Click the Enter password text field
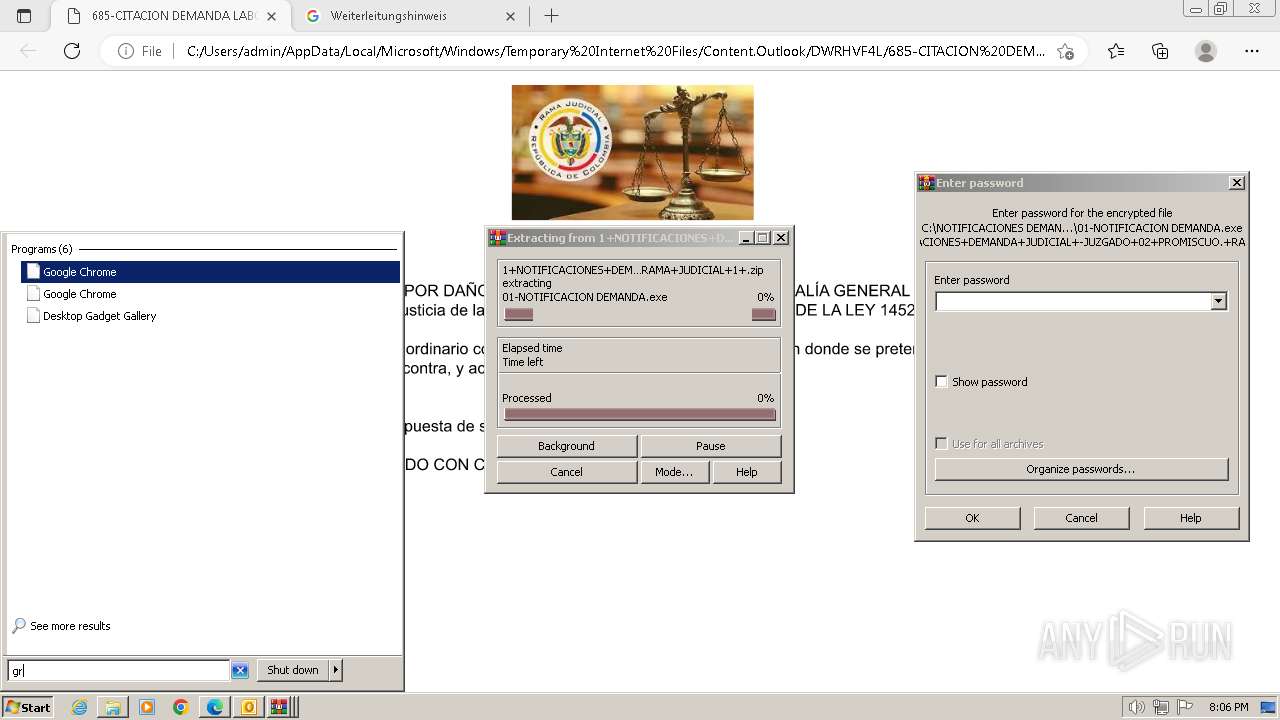The height and width of the screenshot is (720, 1280). coord(1073,301)
